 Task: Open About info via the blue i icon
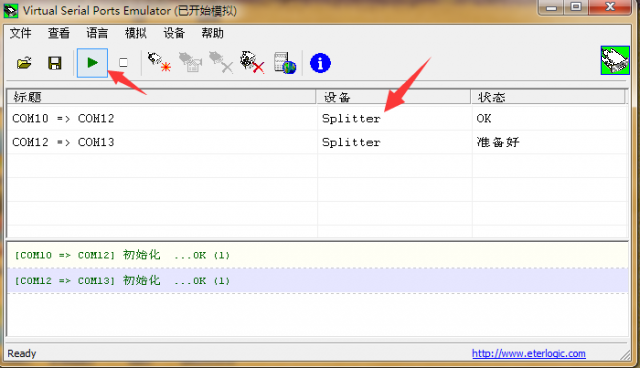320,63
